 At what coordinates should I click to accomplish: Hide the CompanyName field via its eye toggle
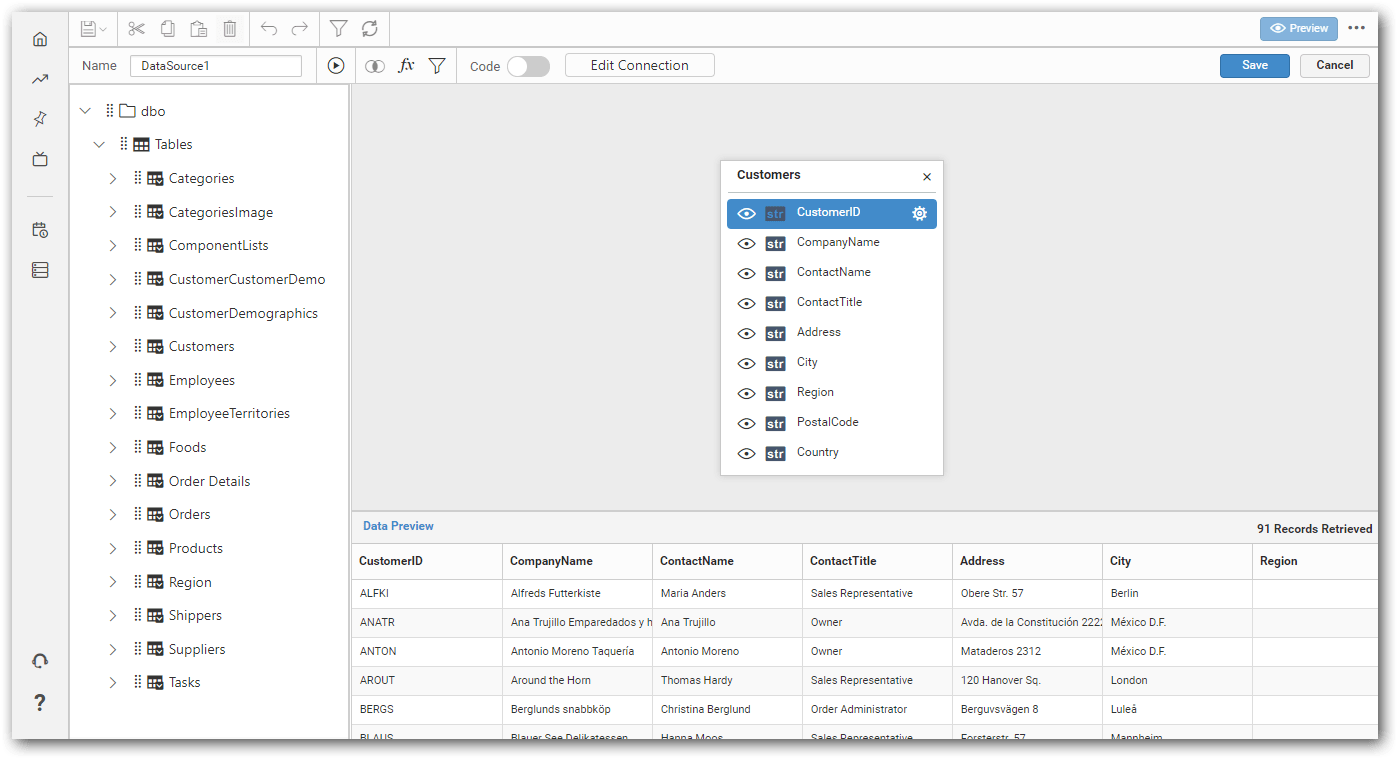coord(746,243)
